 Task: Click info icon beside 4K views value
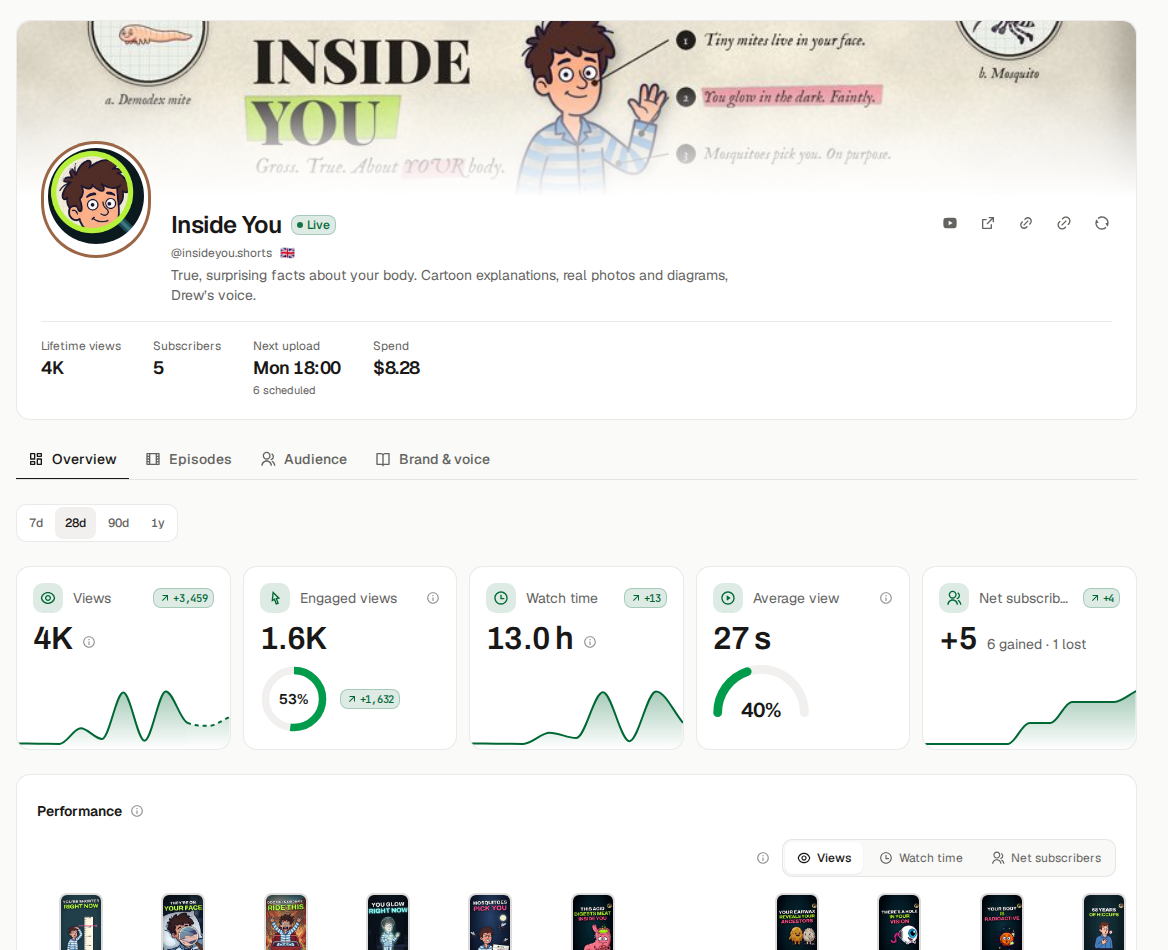coord(89,642)
